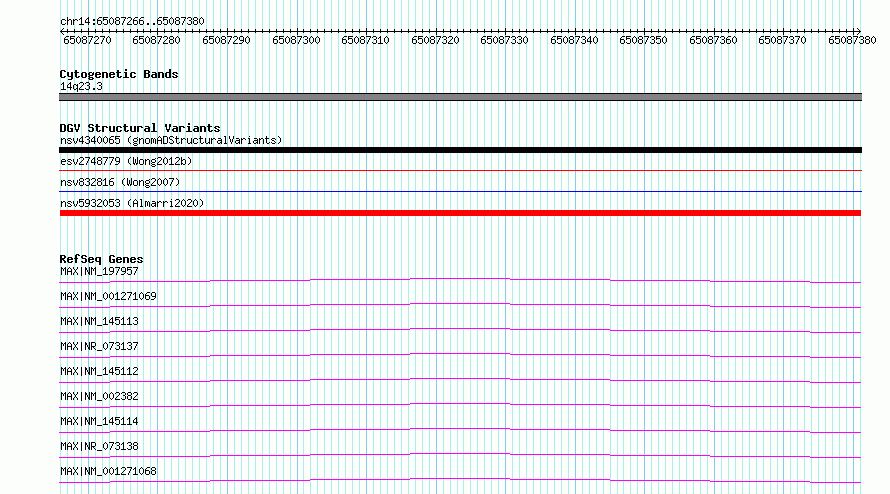This screenshot has height=494, width=890.
Task: Click the thick red nsv5932053 variant bar
Action: coord(460,213)
